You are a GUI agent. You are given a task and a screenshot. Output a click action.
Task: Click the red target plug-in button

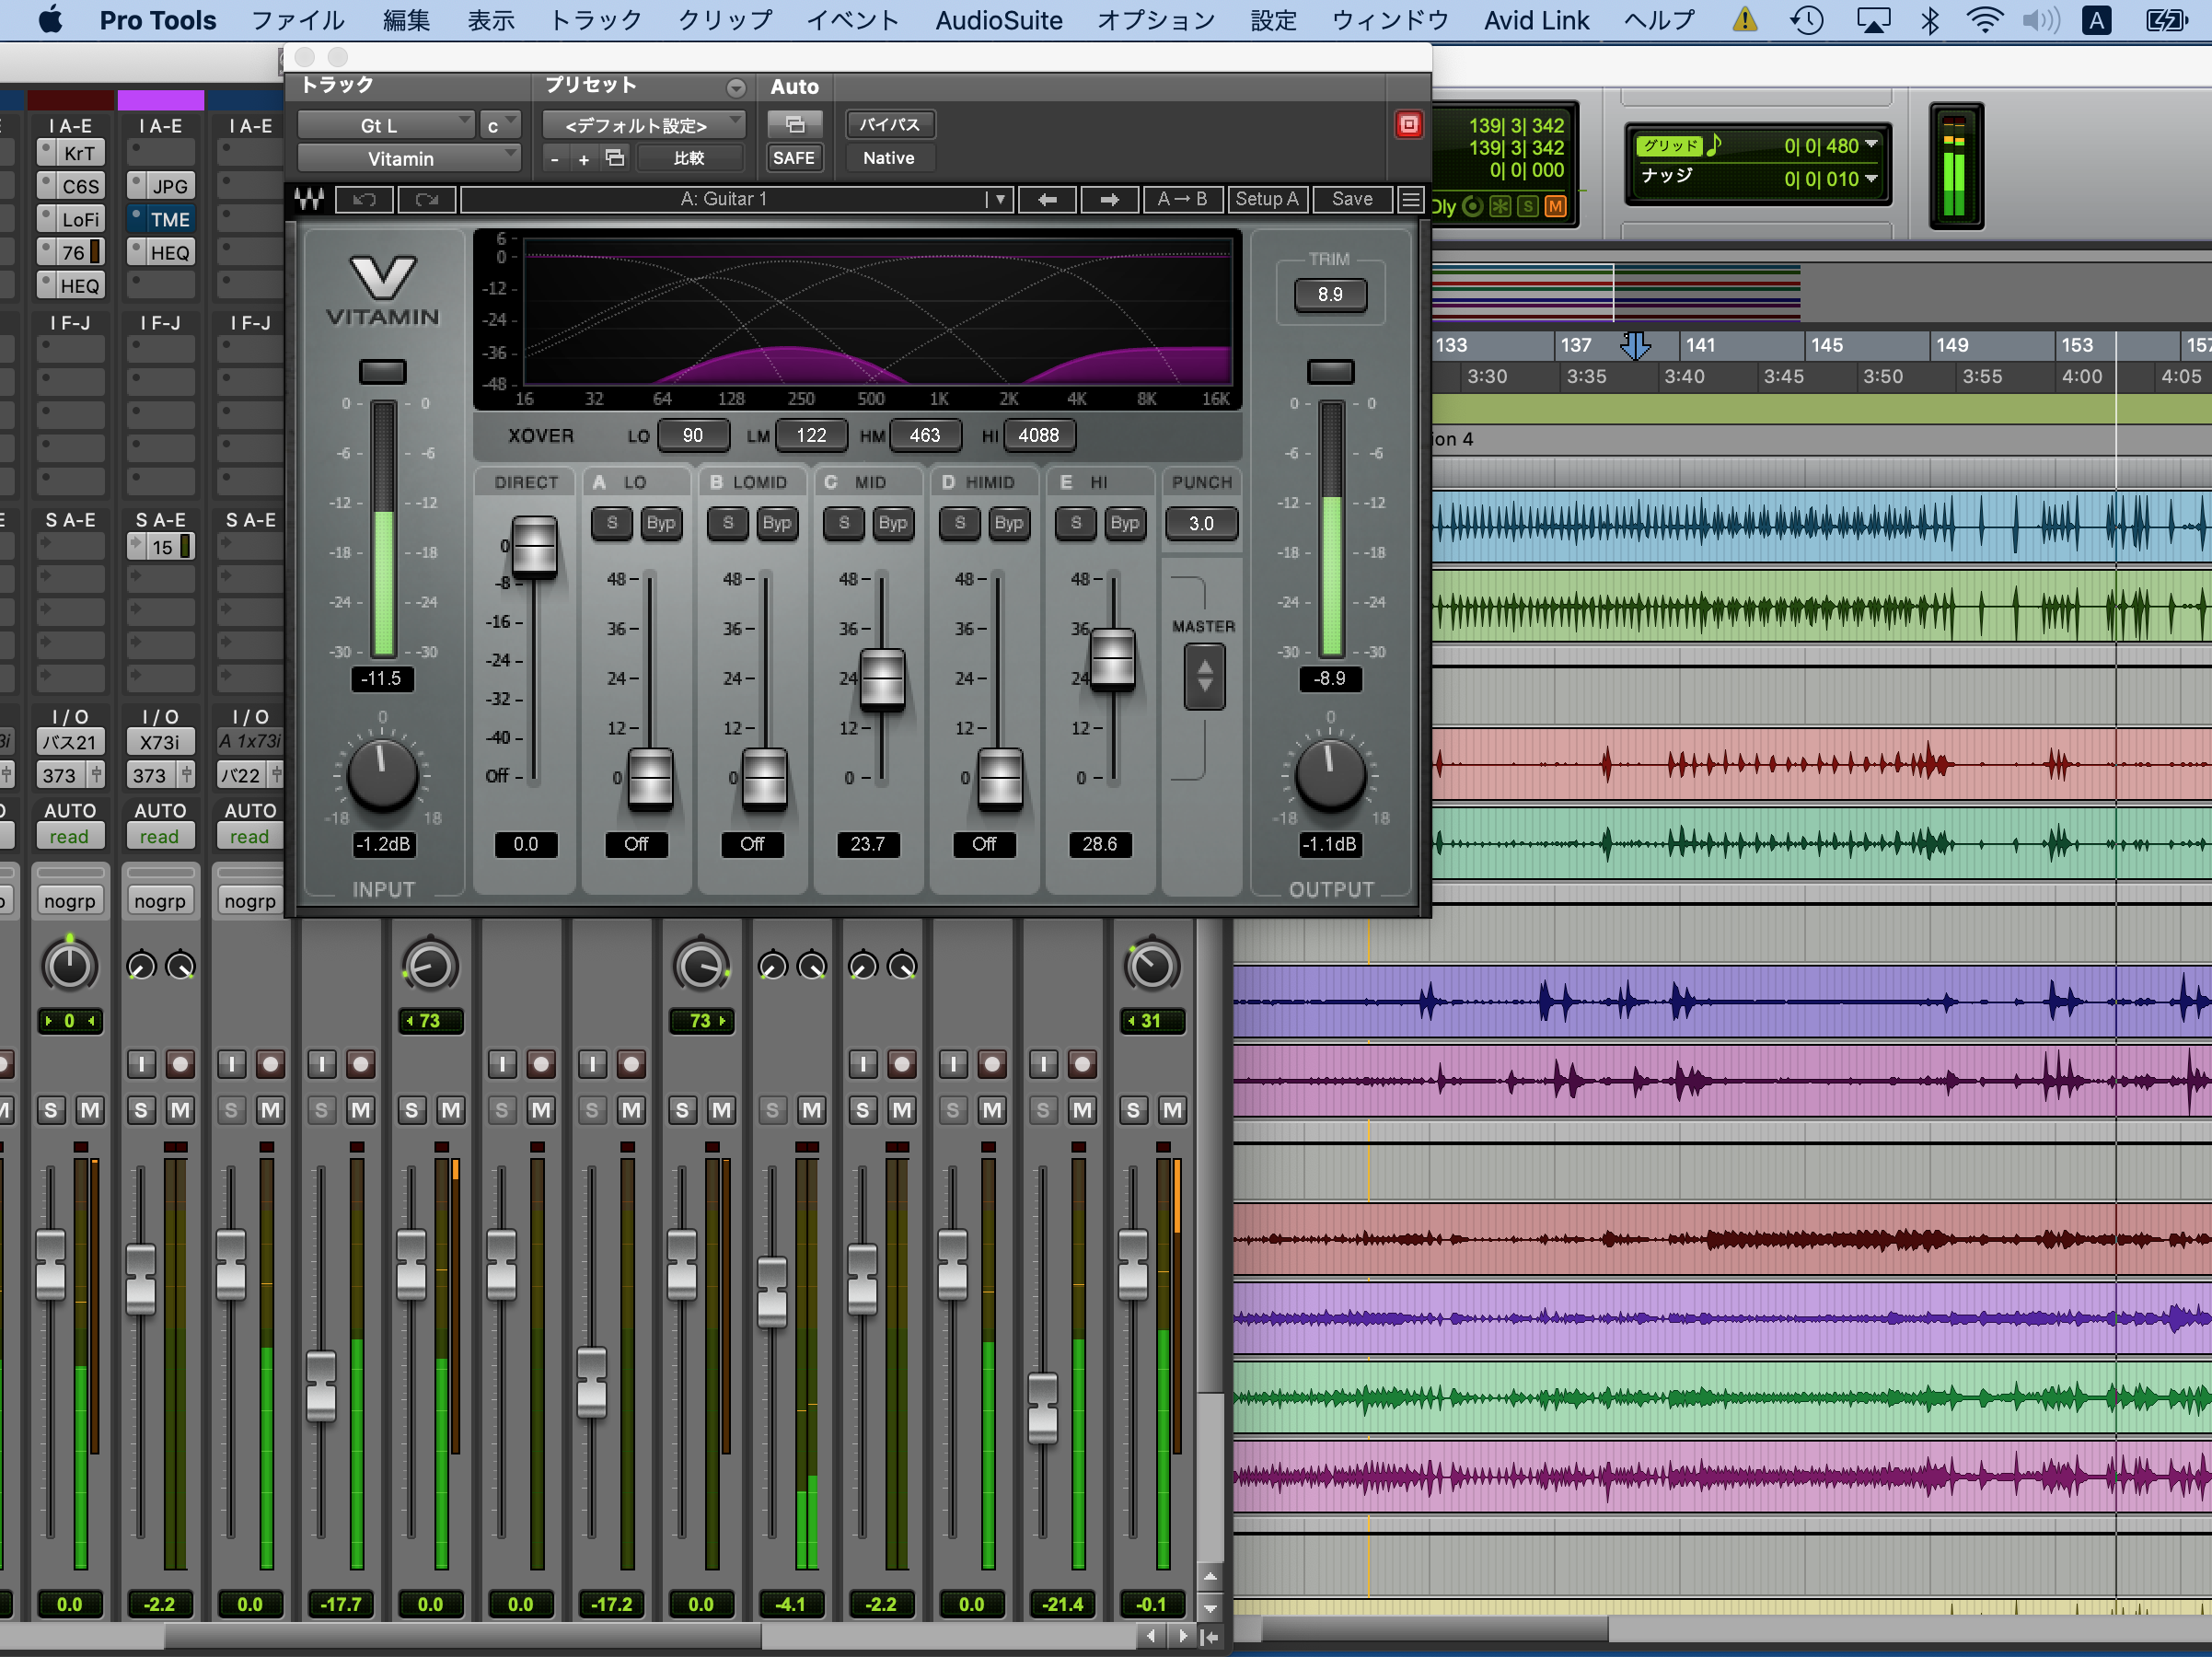pyautogui.click(x=1408, y=125)
